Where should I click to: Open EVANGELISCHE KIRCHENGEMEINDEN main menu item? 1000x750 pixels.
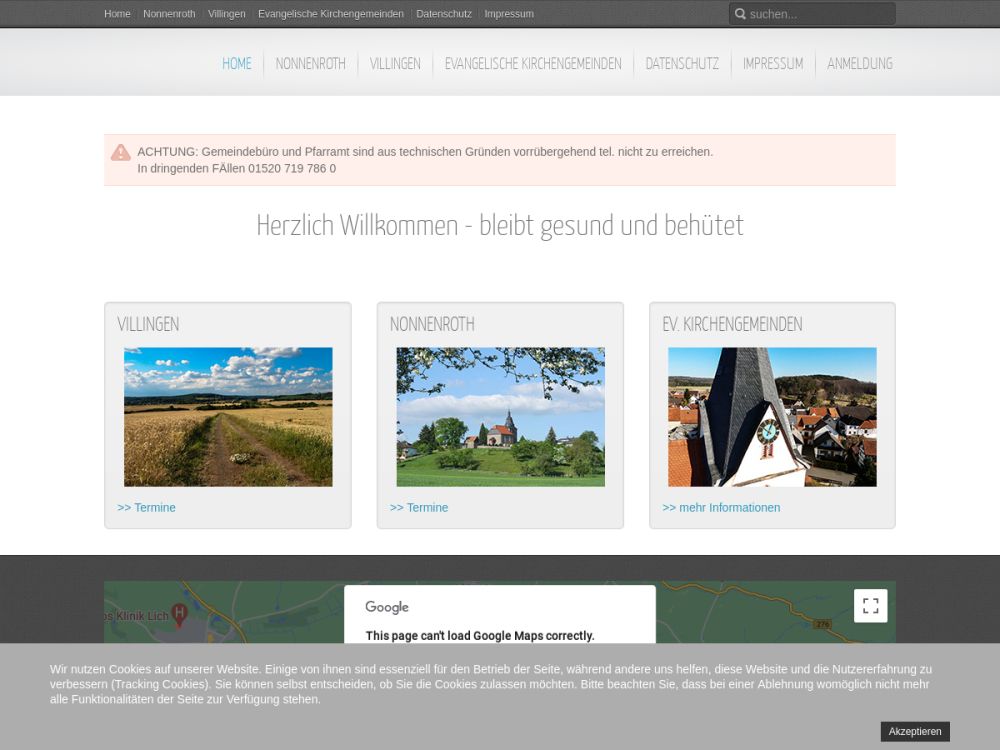(x=533, y=64)
